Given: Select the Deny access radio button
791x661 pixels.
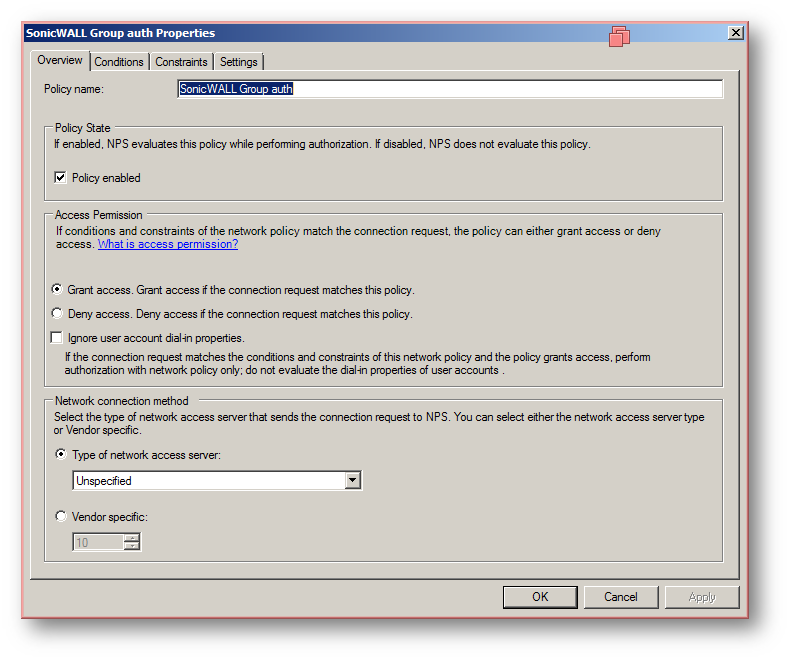Looking at the screenshot, I should (x=57, y=313).
